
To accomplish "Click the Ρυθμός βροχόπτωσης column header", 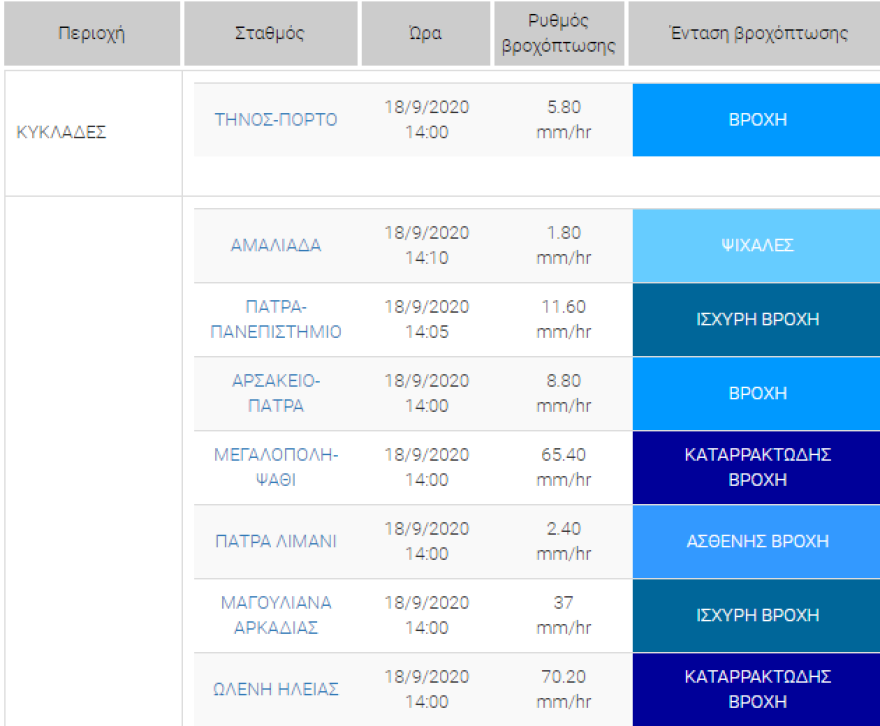I will (559, 33).
